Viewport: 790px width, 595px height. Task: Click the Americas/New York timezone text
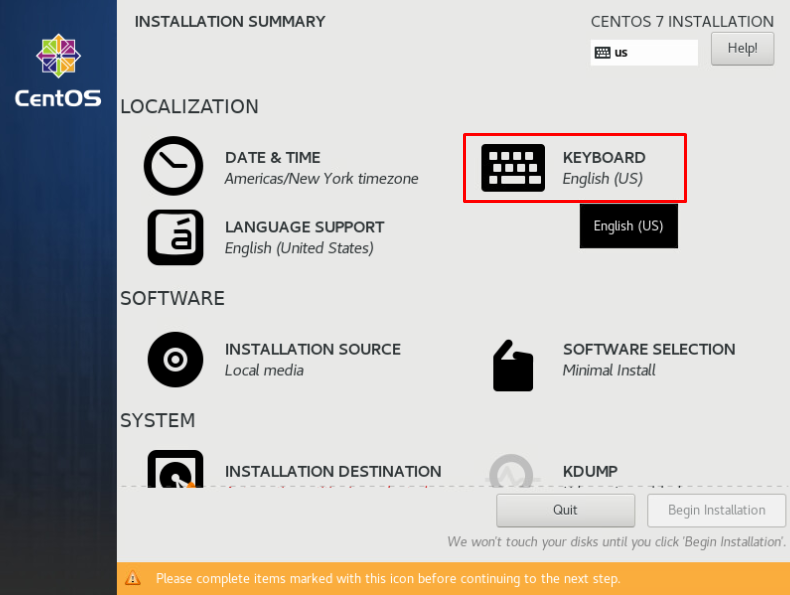pos(321,179)
